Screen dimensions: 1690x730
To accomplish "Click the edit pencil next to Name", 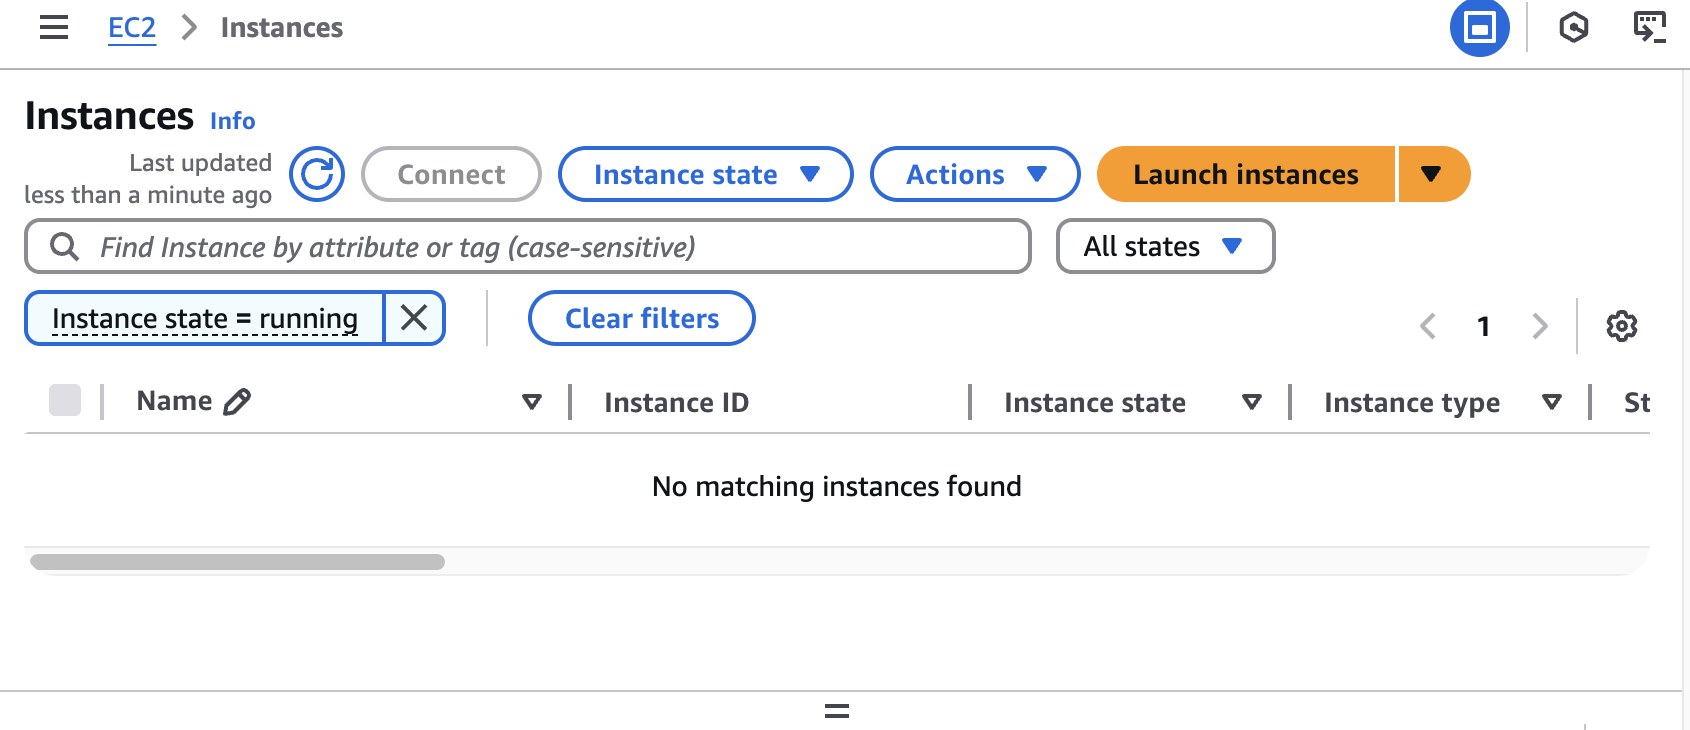I will 237,402.
